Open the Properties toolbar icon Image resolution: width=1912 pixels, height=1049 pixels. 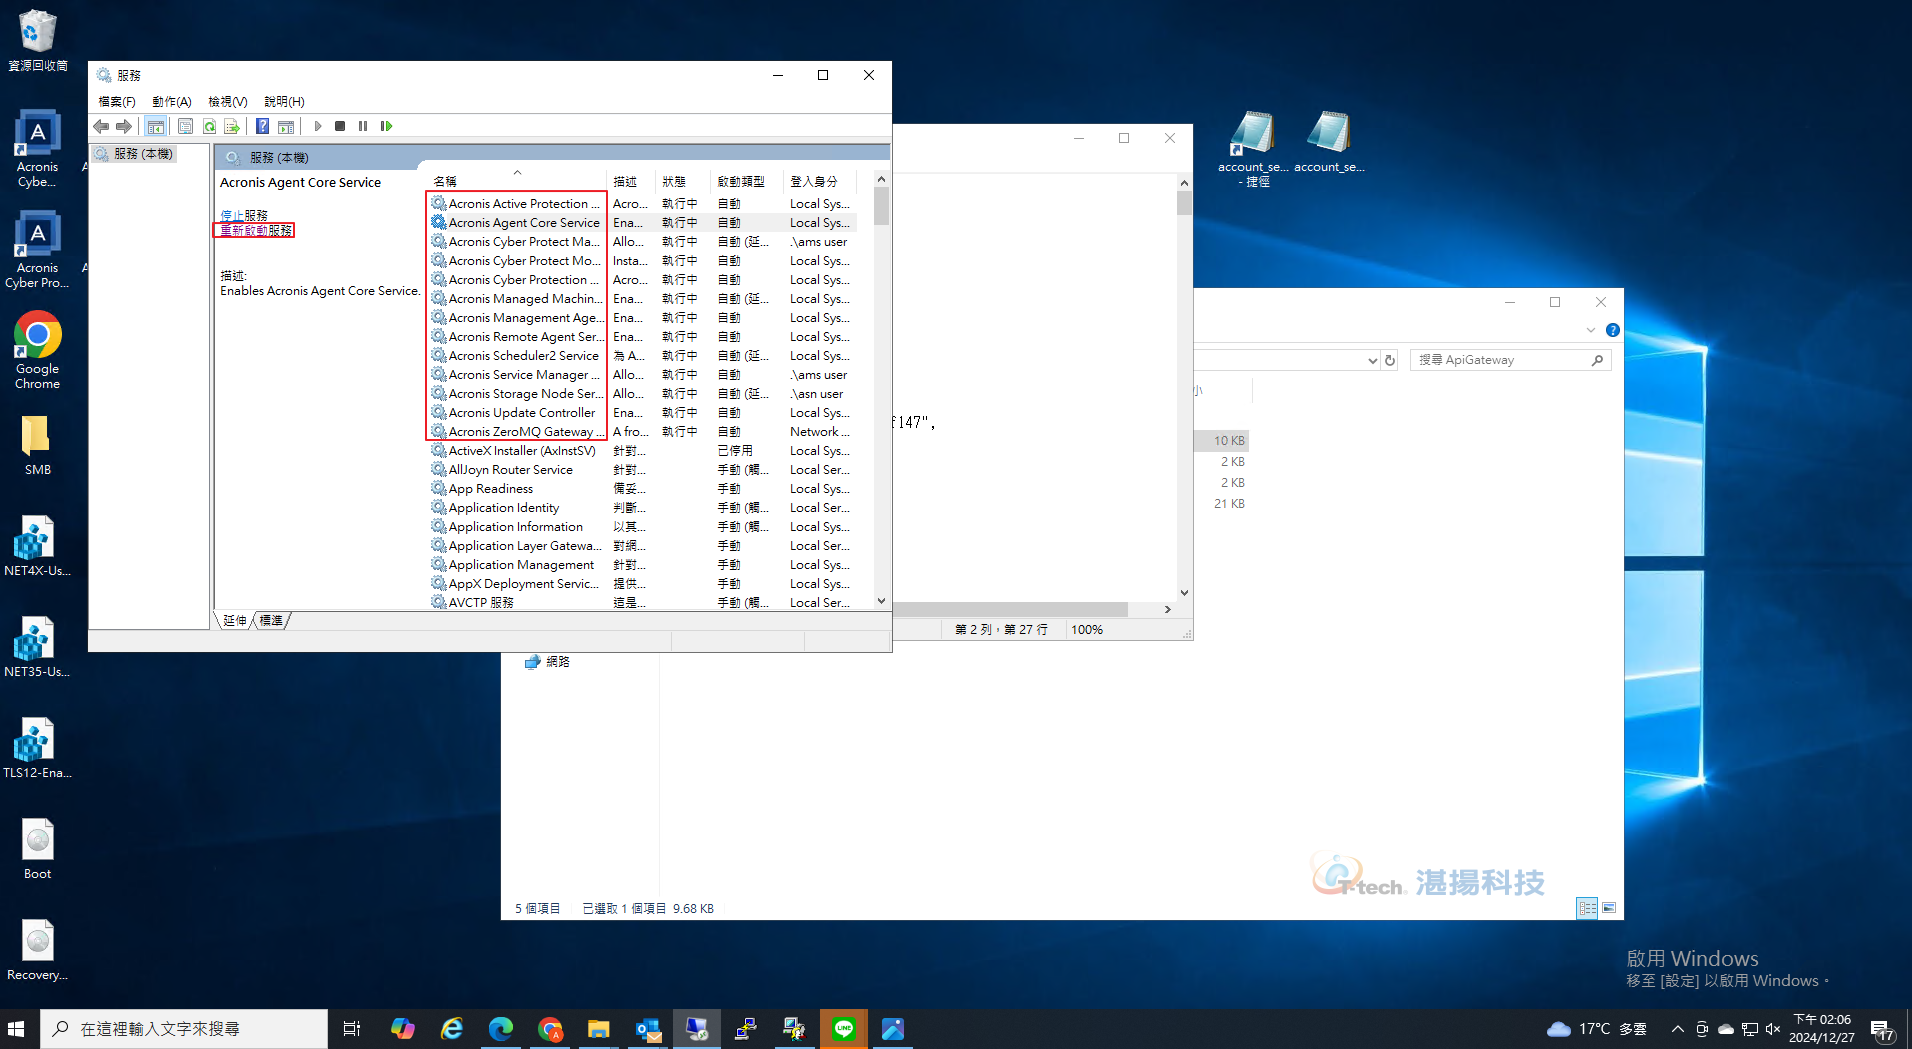pos(185,126)
